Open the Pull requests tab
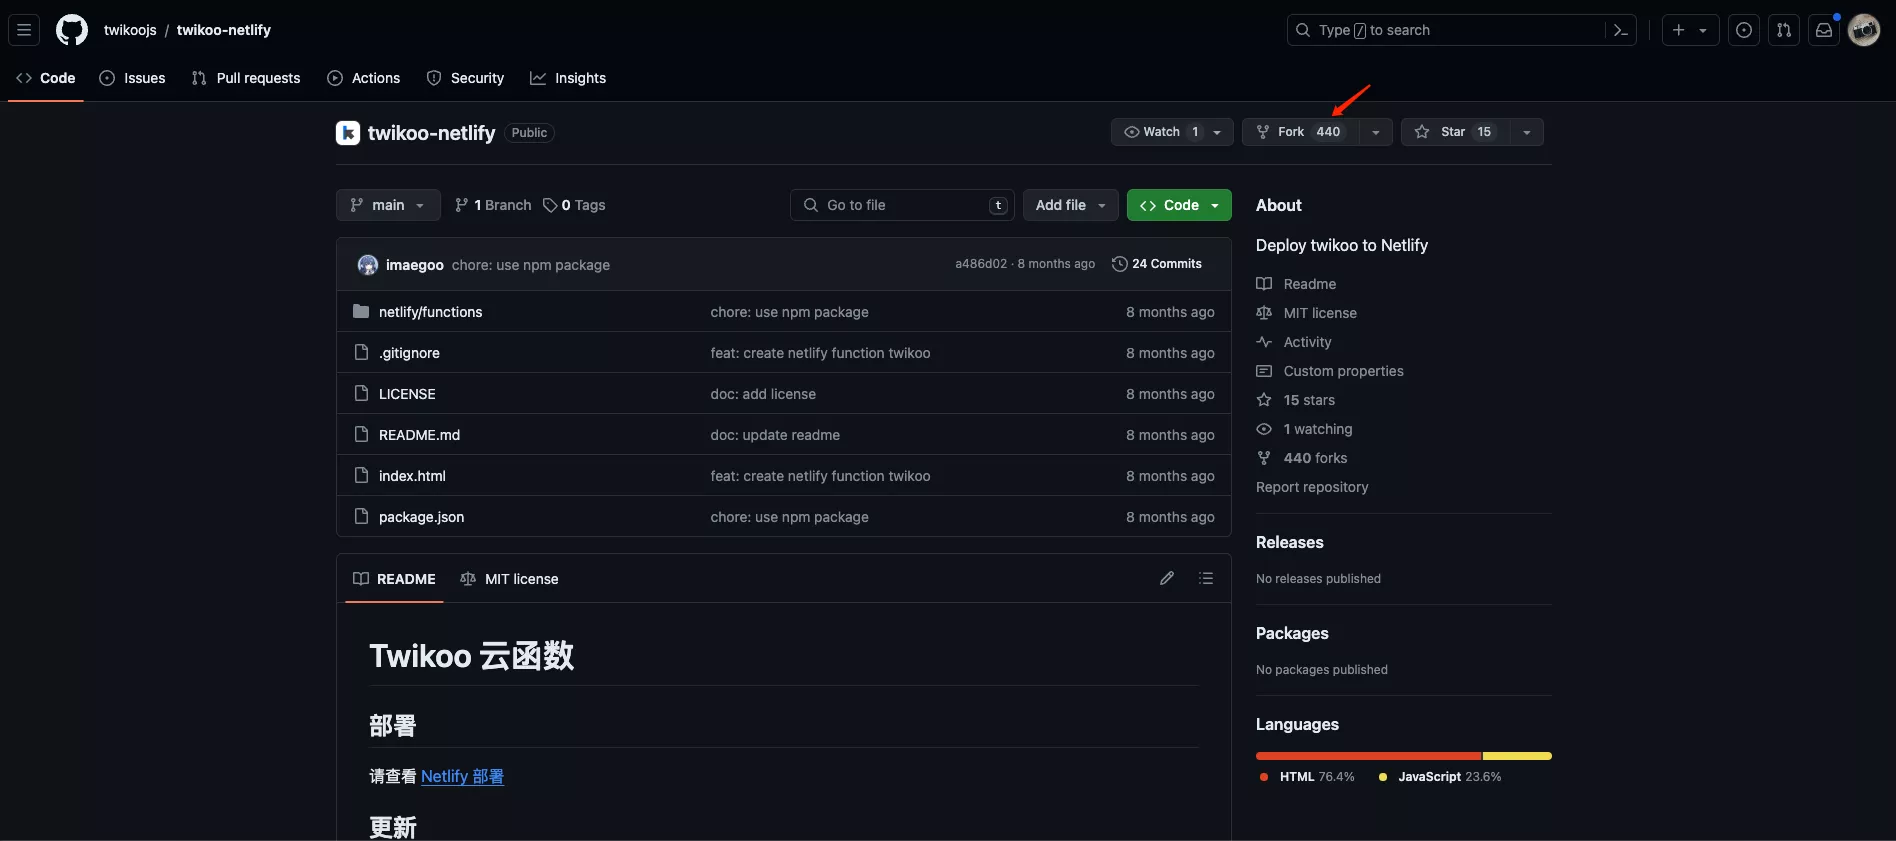Viewport: 1896px width, 841px height. click(246, 78)
